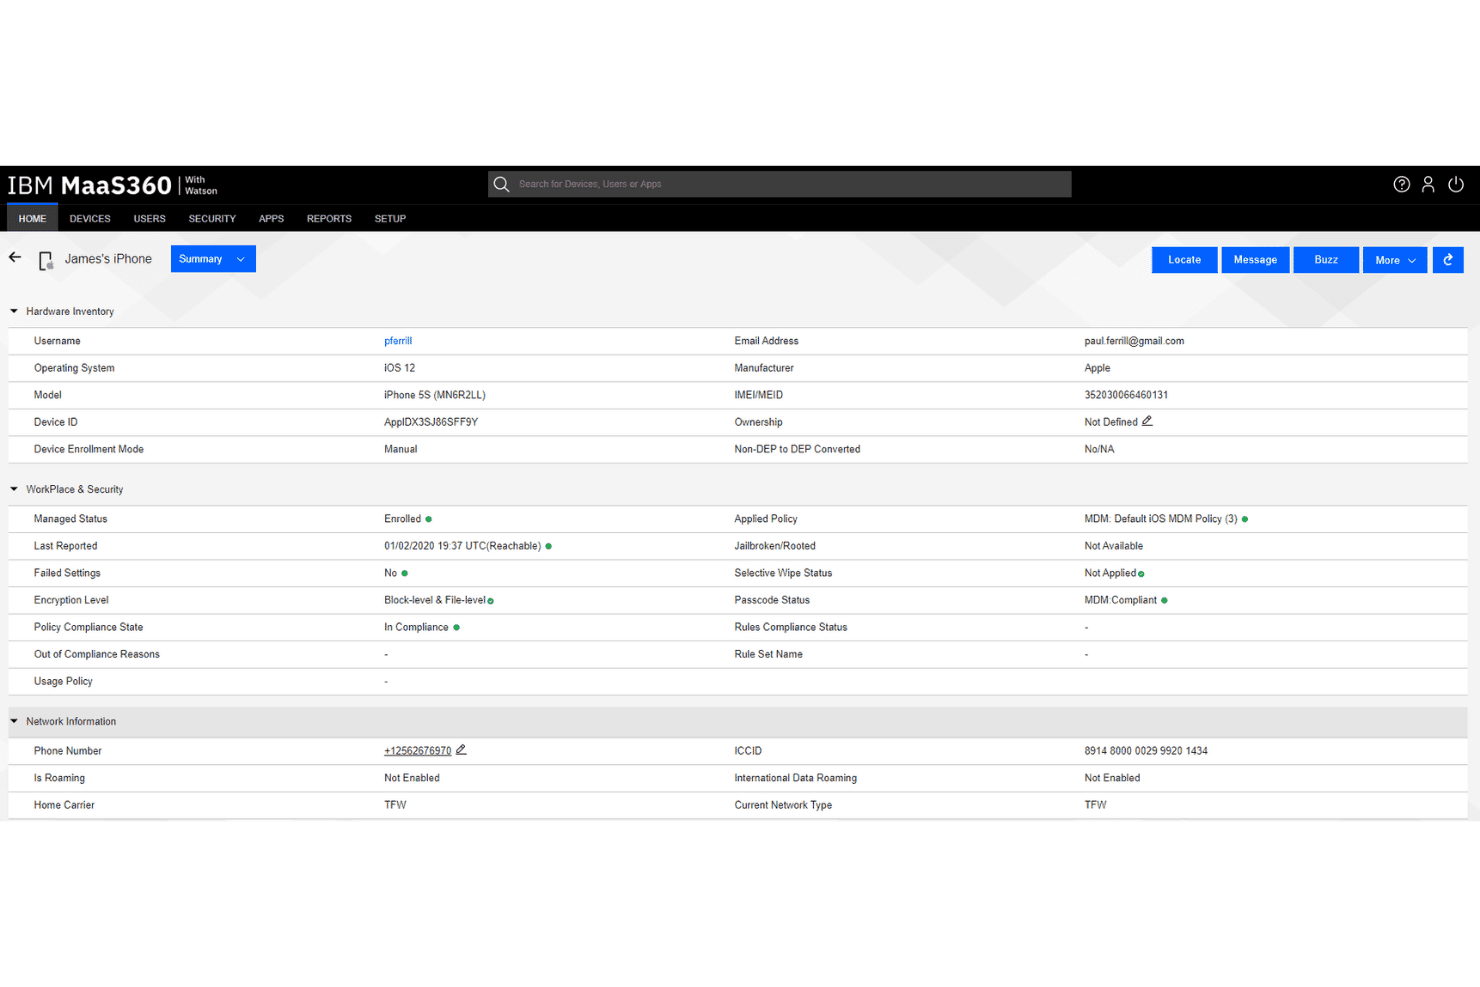Click the iPhone 5S (MN6R2LL) model value
Viewport: 1480px width, 987px height.
pyautogui.click(x=435, y=395)
